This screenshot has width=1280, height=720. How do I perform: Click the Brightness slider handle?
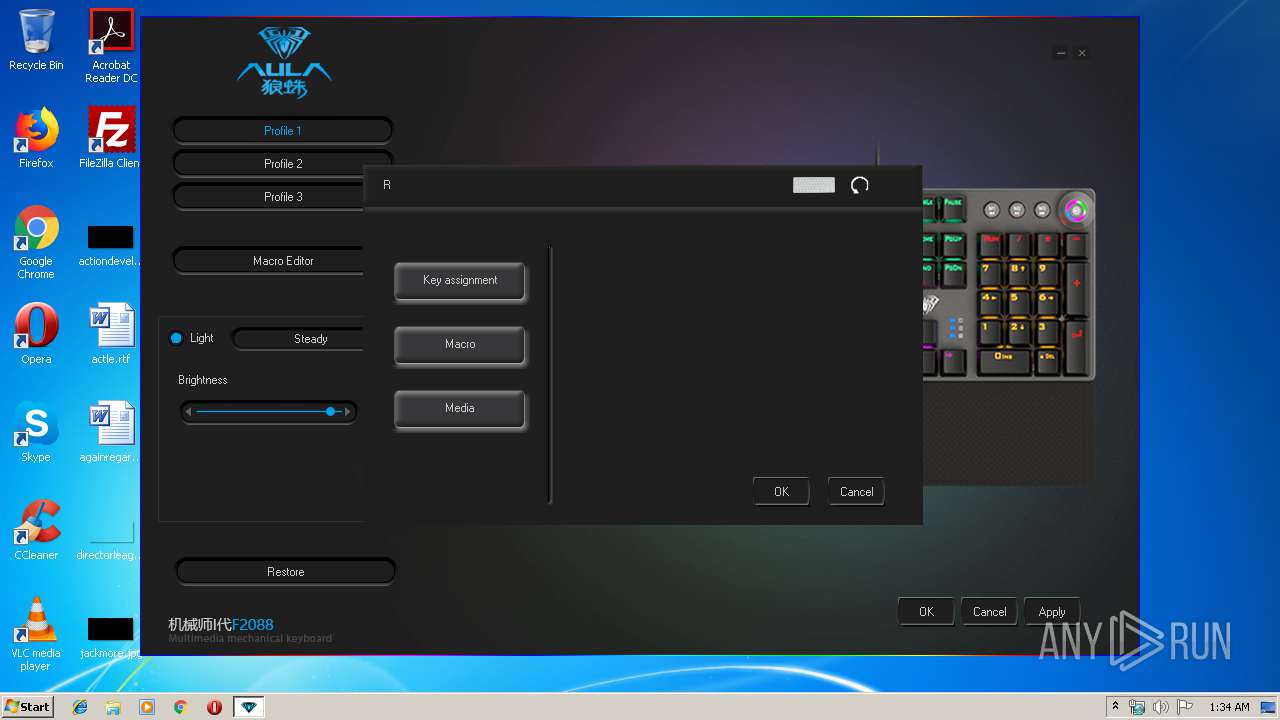[330, 411]
